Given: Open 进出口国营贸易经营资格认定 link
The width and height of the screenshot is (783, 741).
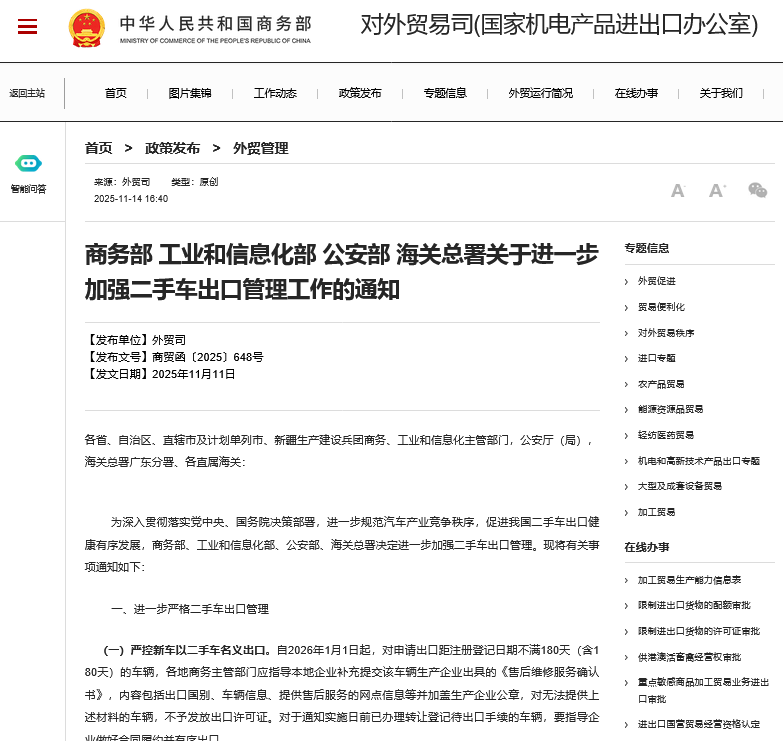Looking at the screenshot, I should [x=699, y=724].
